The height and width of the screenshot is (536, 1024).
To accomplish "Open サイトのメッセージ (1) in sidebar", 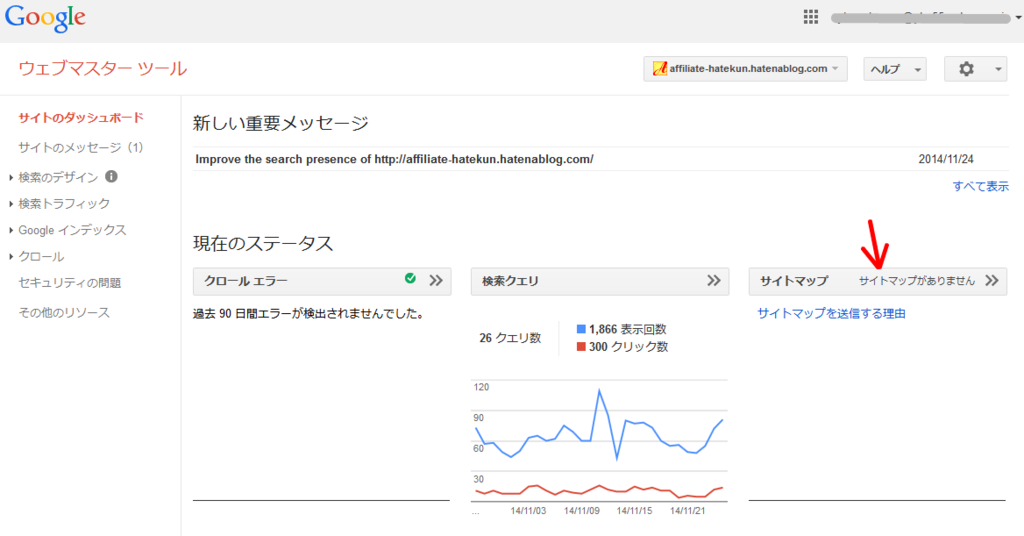I will [81, 148].
